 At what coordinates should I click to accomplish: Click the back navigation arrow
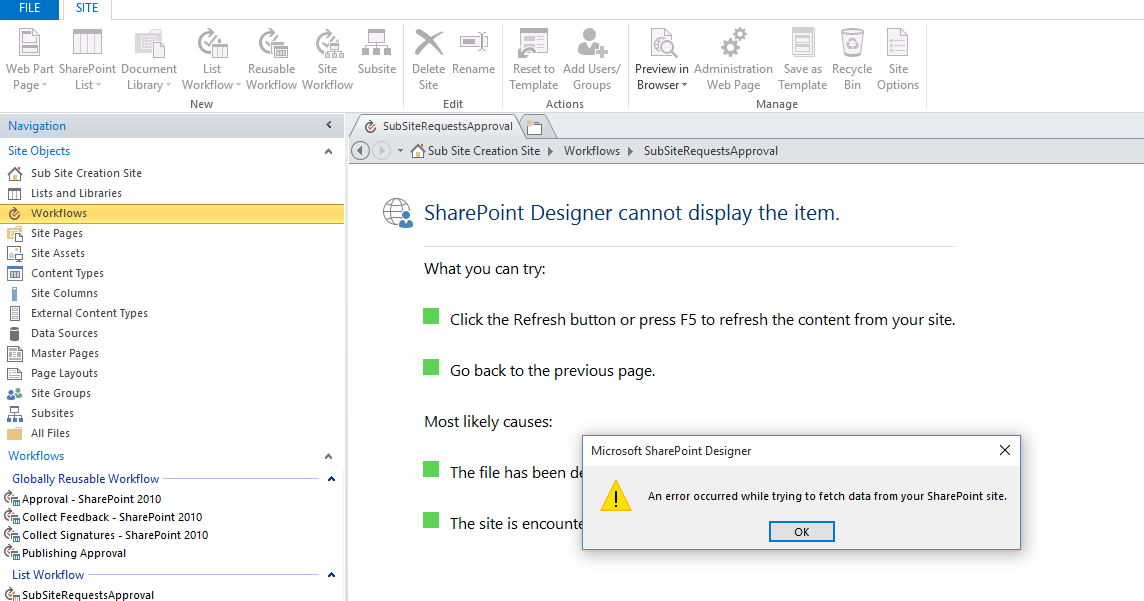pos(360,149)
